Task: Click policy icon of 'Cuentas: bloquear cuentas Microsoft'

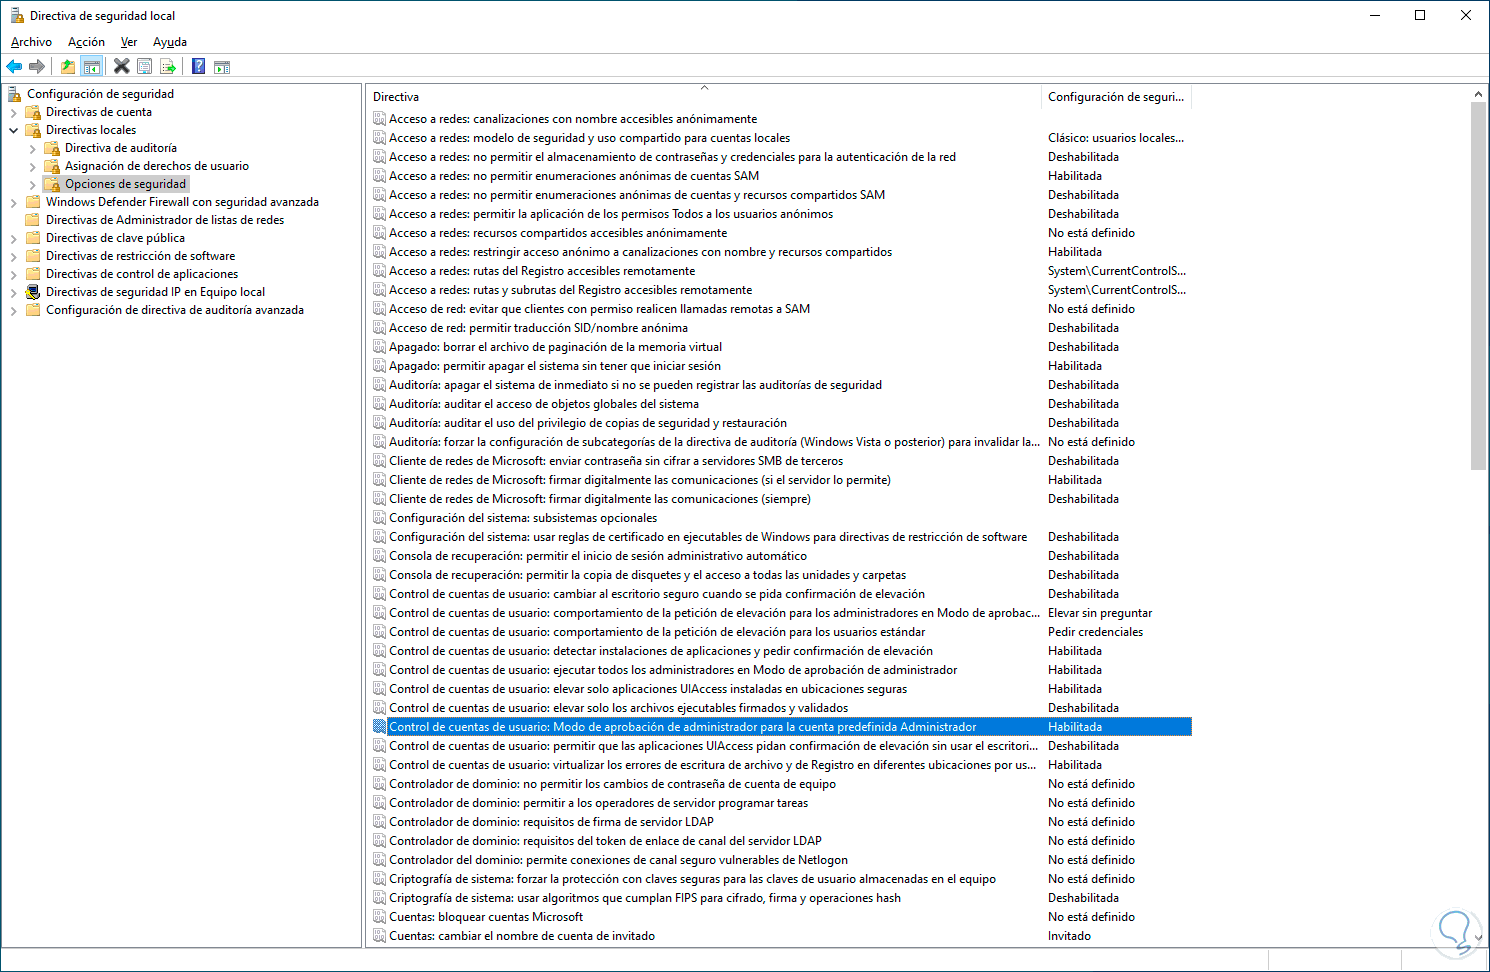Action: 379,917
